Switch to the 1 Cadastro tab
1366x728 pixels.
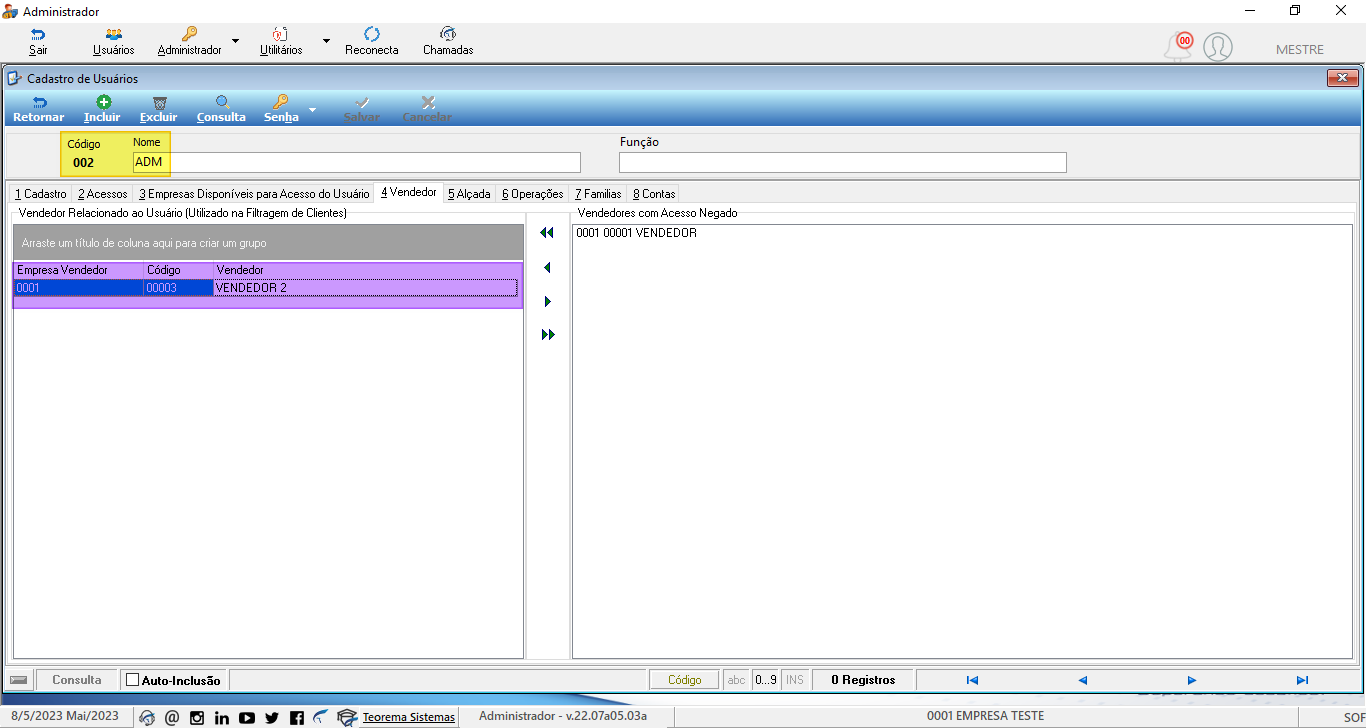click(40, 194)
